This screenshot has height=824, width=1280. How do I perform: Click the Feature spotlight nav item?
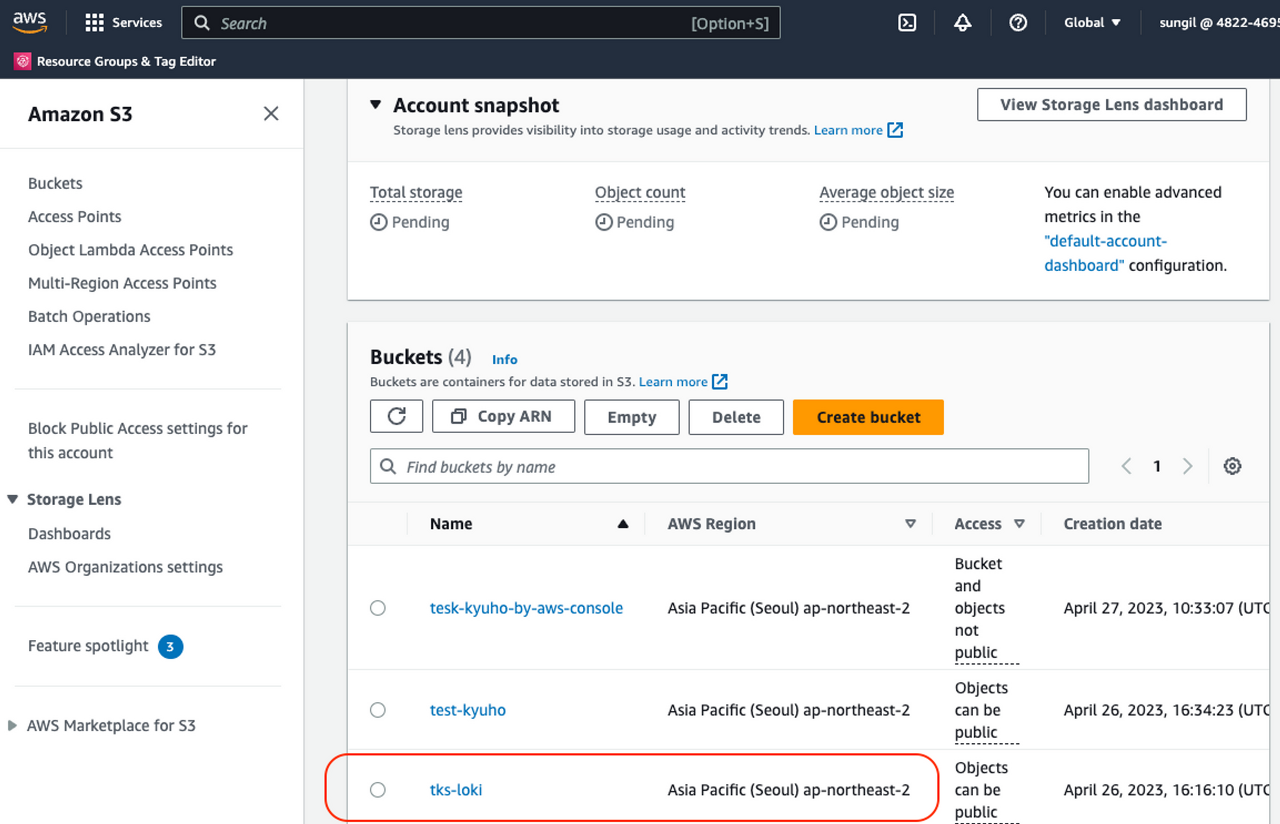[x=88, y=646]
